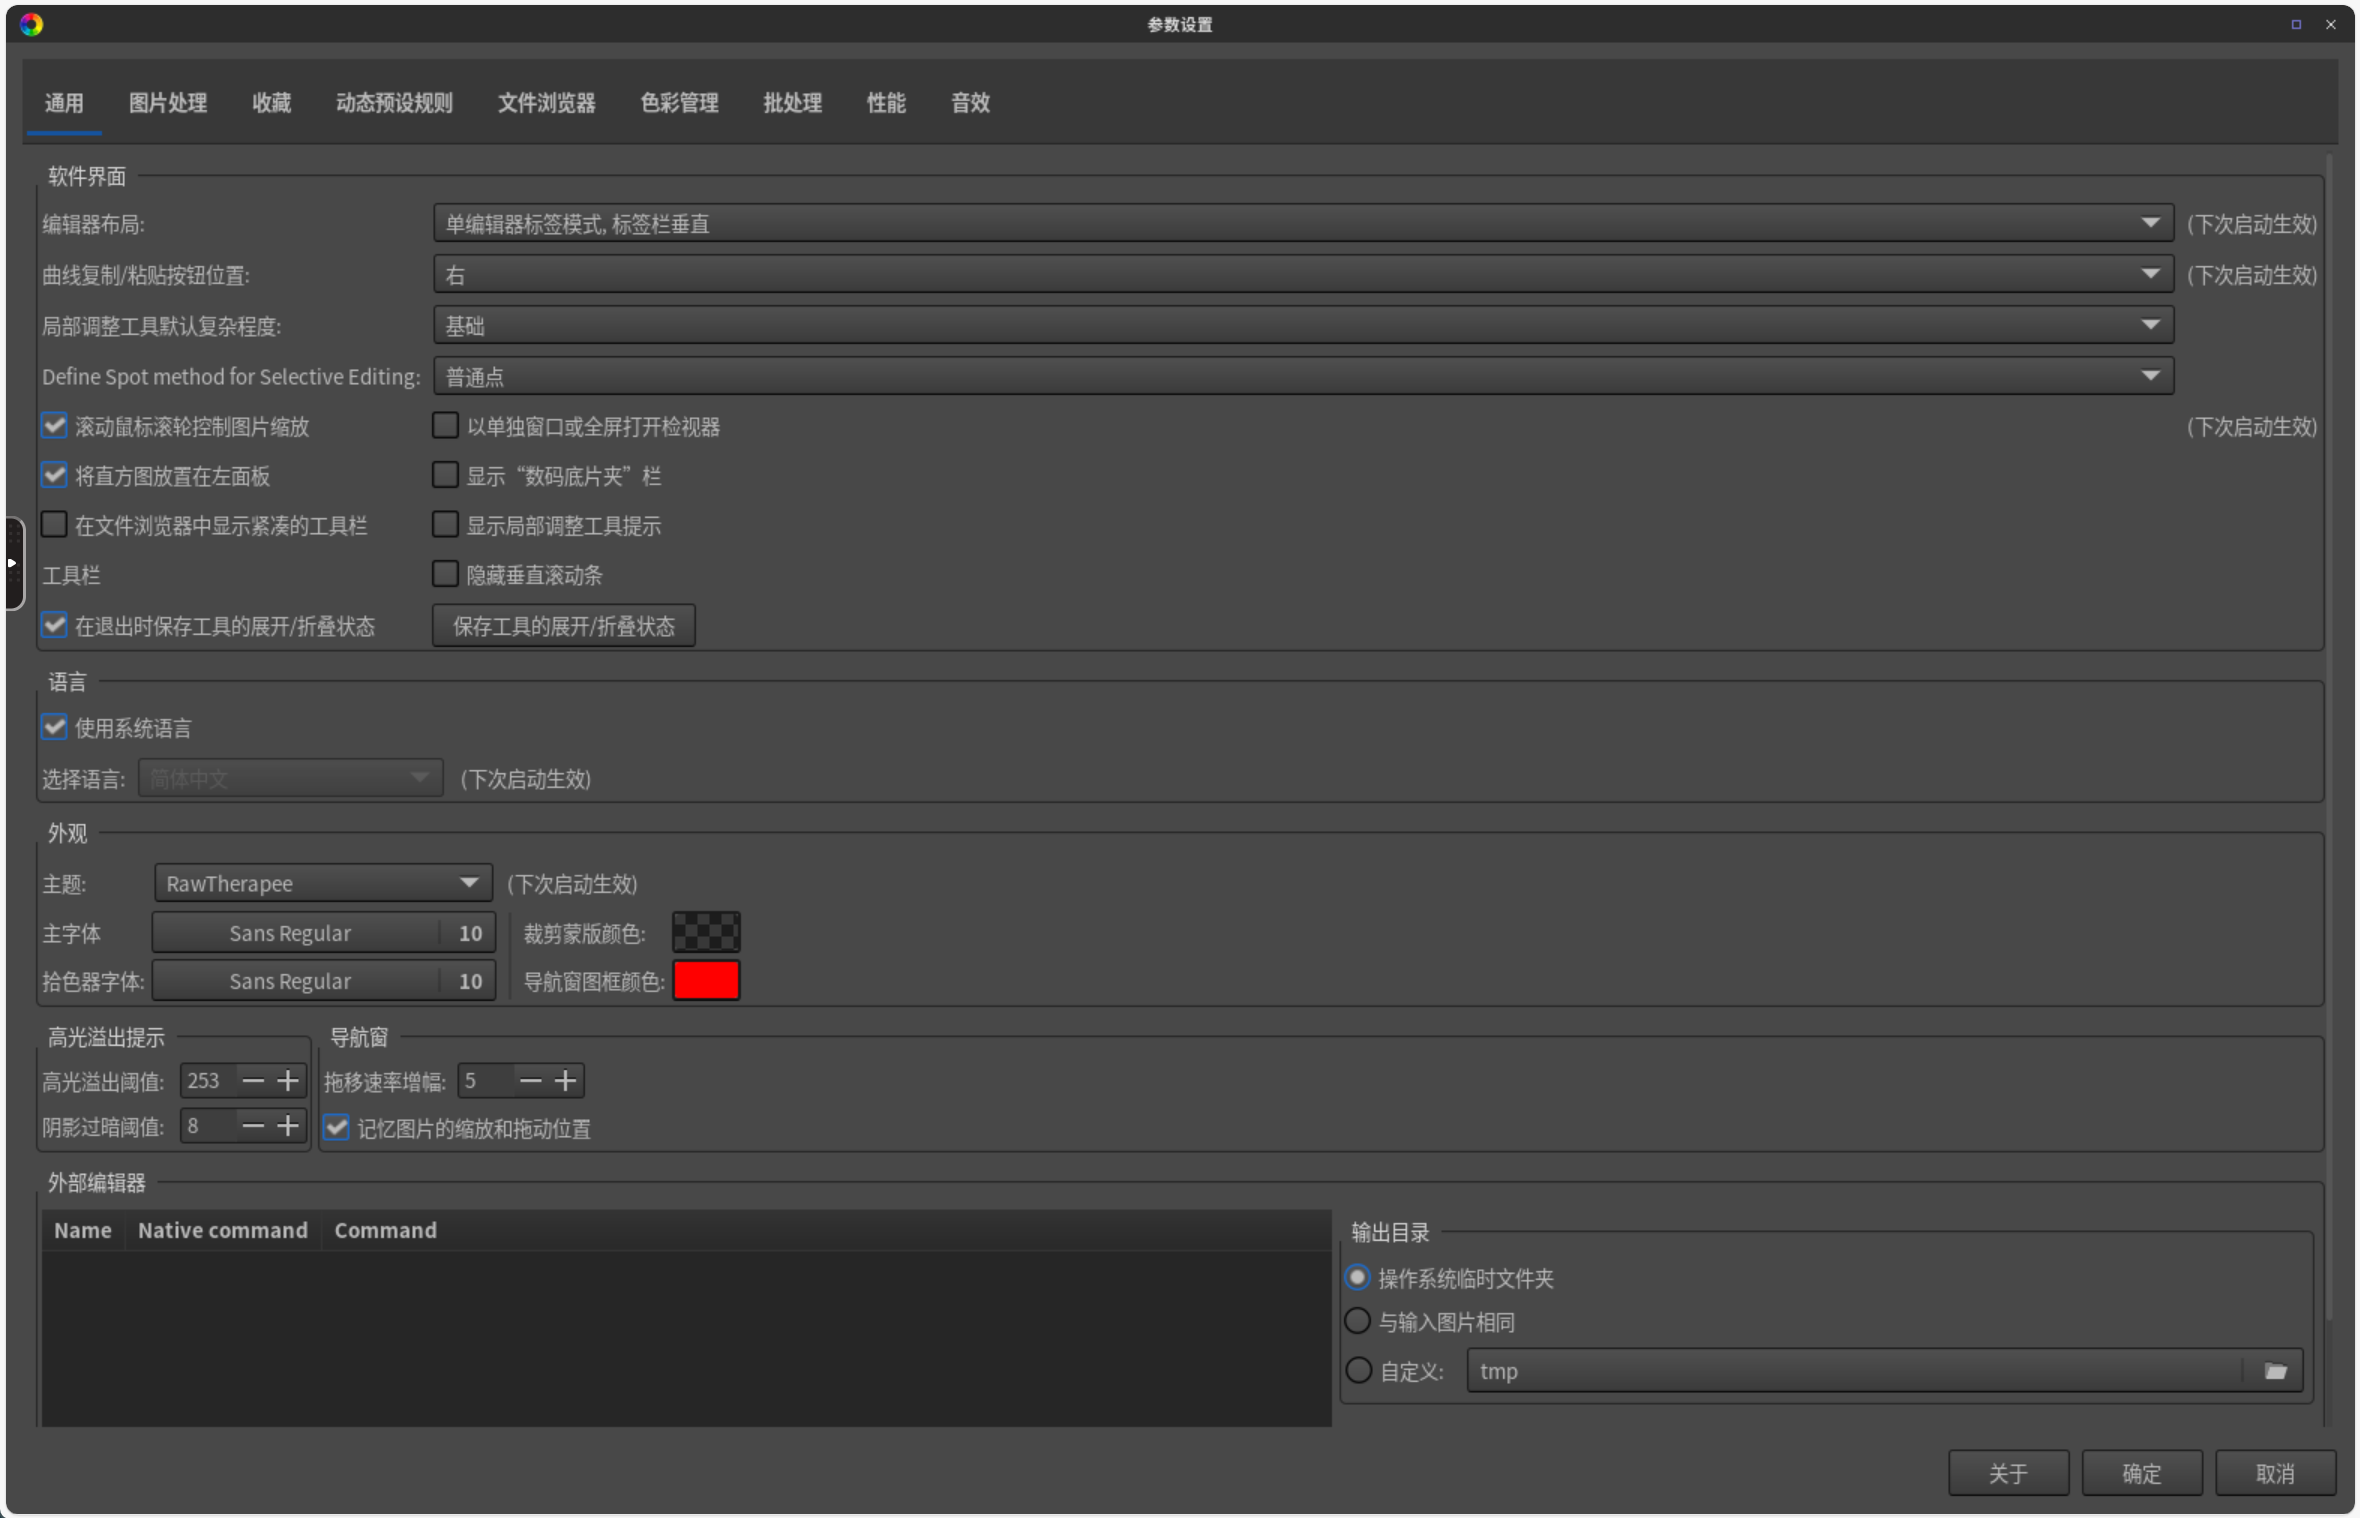The width and height of the screenshot is (2360, 1518).
Task: Decrease the 高光溢出阈值 value with minus
Action: (253, 1081)
